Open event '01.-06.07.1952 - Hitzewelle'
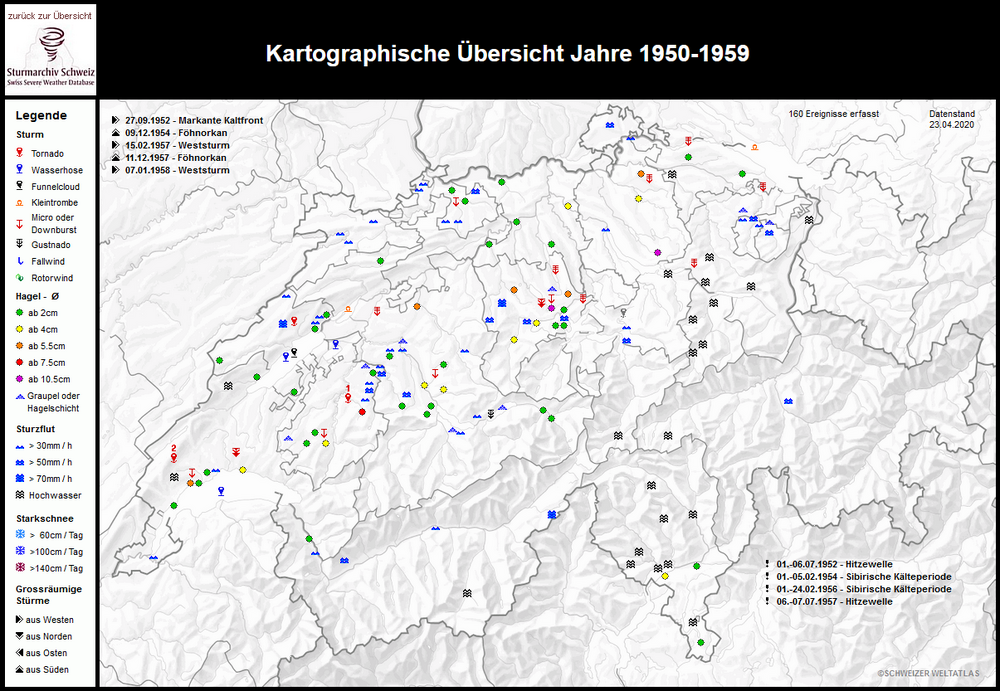The image size is (1000, 691). coord(834,564)
